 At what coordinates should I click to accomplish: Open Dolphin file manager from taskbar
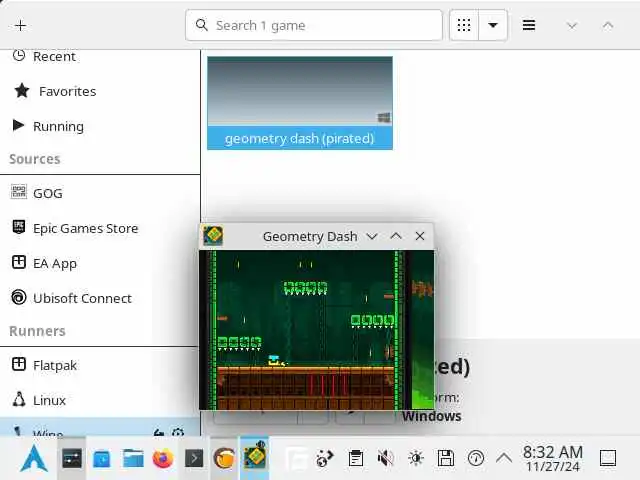click(x=133, y=458)
